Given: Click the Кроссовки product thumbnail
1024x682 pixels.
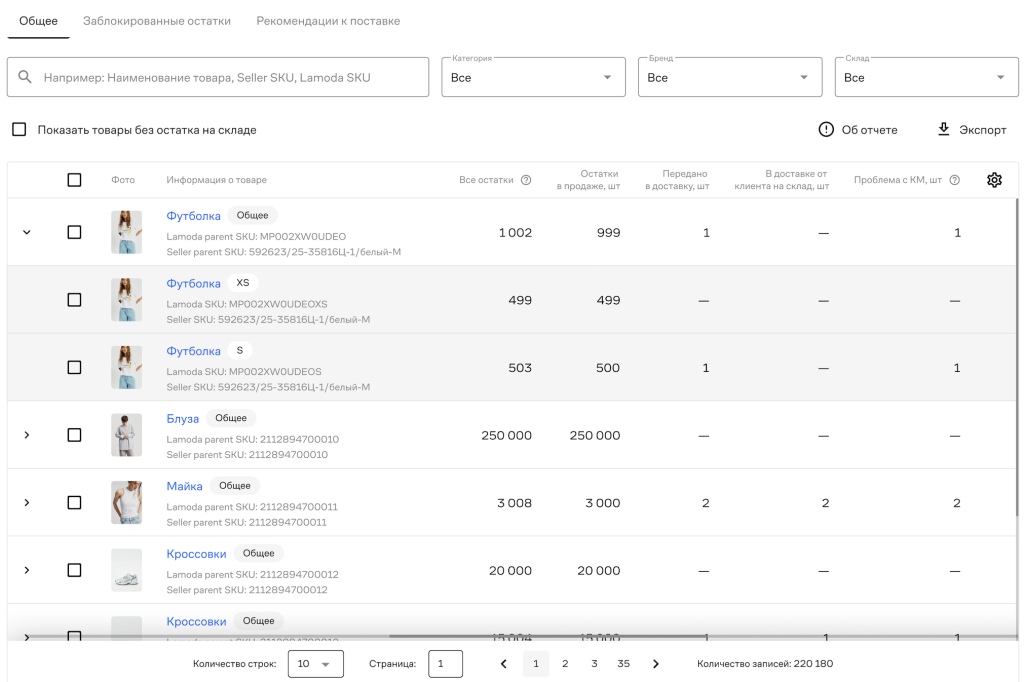Looking at the screenshot, I should tap(127, 570).
